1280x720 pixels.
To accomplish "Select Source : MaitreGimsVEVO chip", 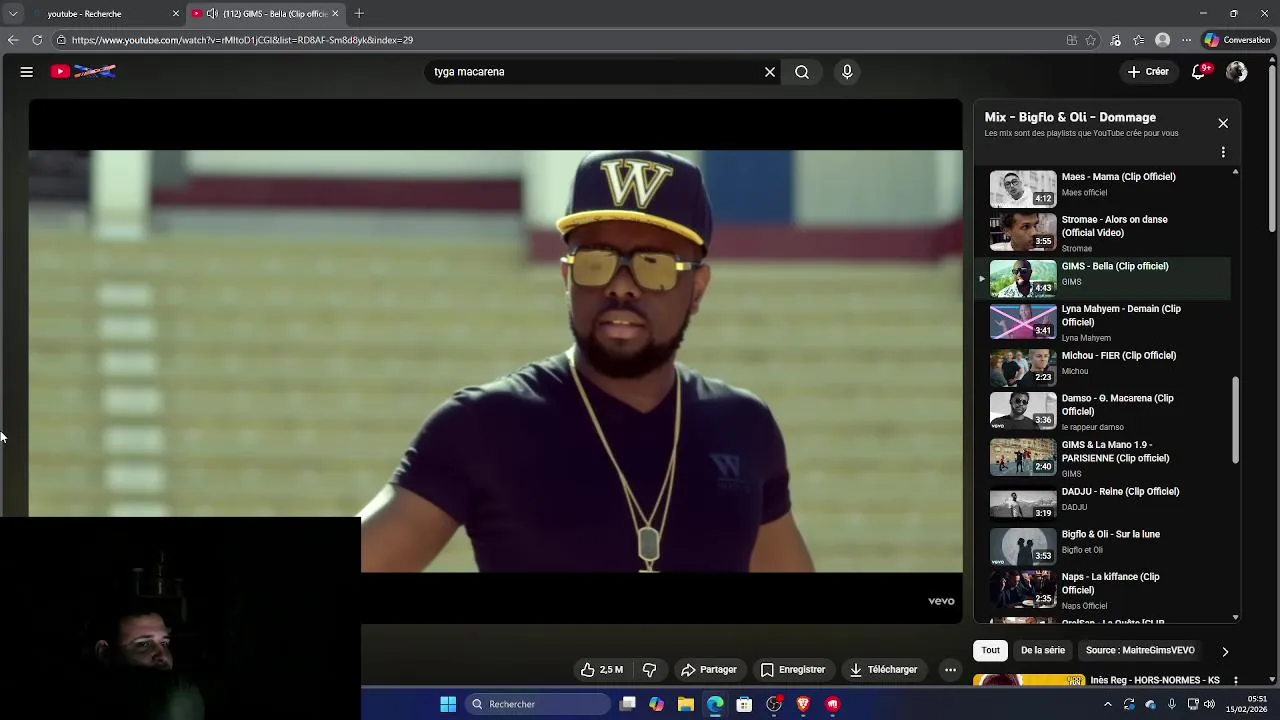I will click(x=1140, y=650).
